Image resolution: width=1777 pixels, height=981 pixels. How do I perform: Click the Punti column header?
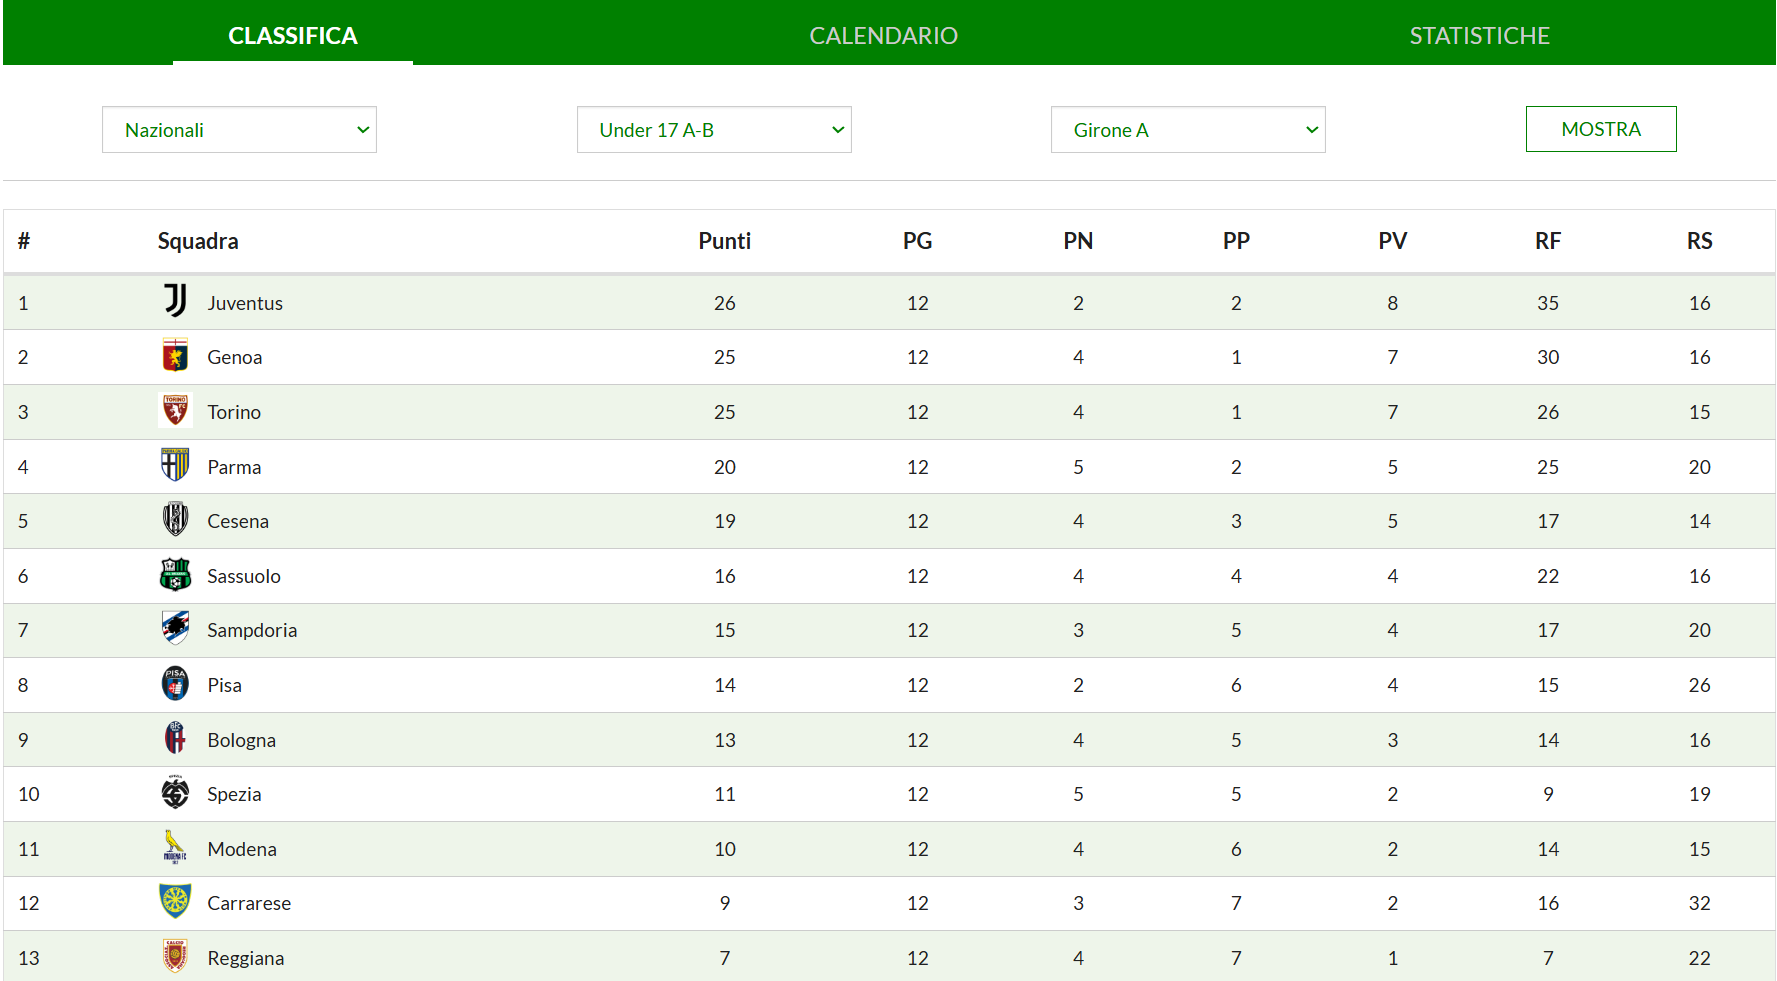724,241
